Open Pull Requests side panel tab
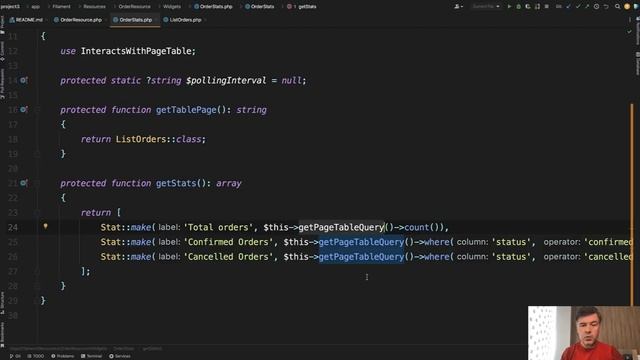The image size is (640, 360). click(x=2, y=84)
